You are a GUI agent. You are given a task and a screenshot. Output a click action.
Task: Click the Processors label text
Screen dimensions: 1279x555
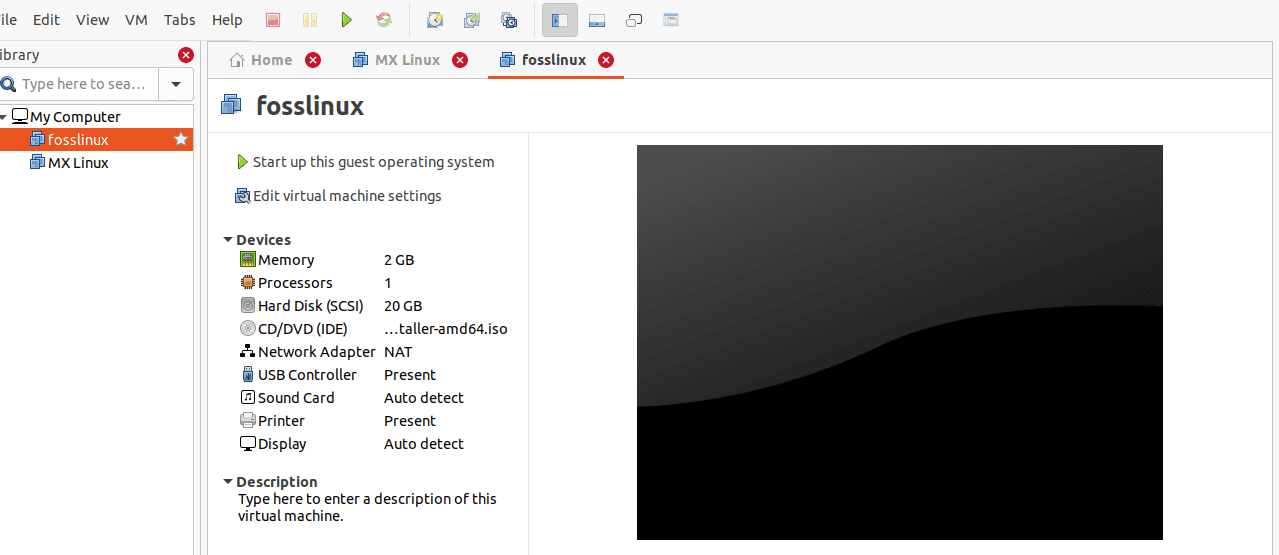point(295,283)
